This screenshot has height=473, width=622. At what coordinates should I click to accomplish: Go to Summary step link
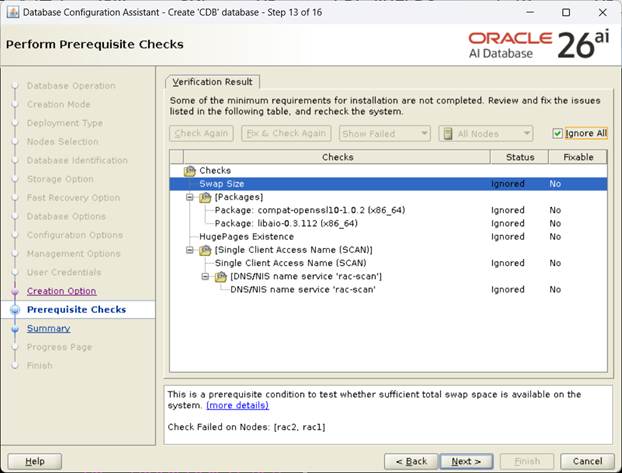pyautogui.click(x=48, y=328)
